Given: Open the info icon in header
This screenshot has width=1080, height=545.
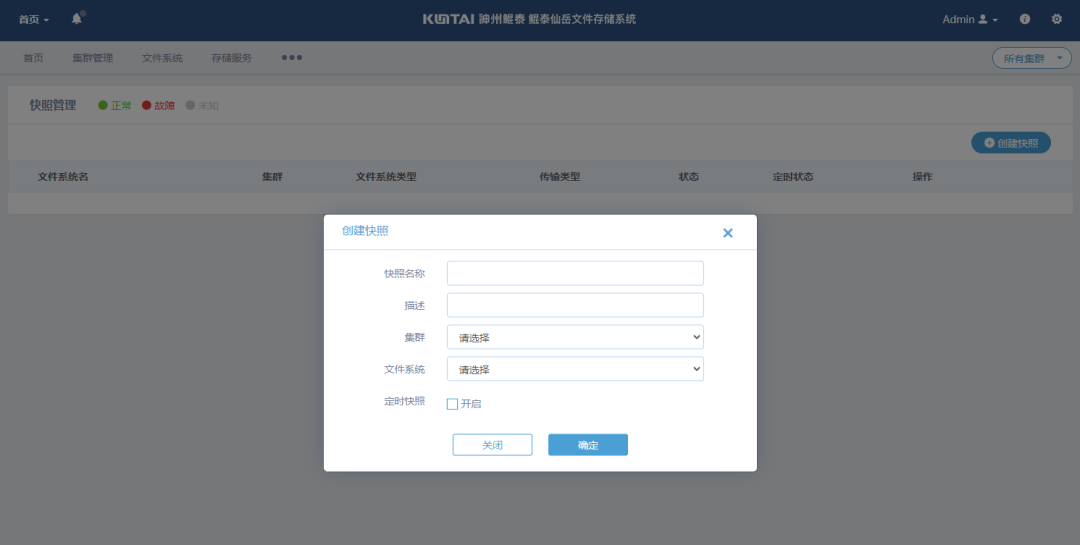Looking at the screenshot, I should pos(1025,19).
